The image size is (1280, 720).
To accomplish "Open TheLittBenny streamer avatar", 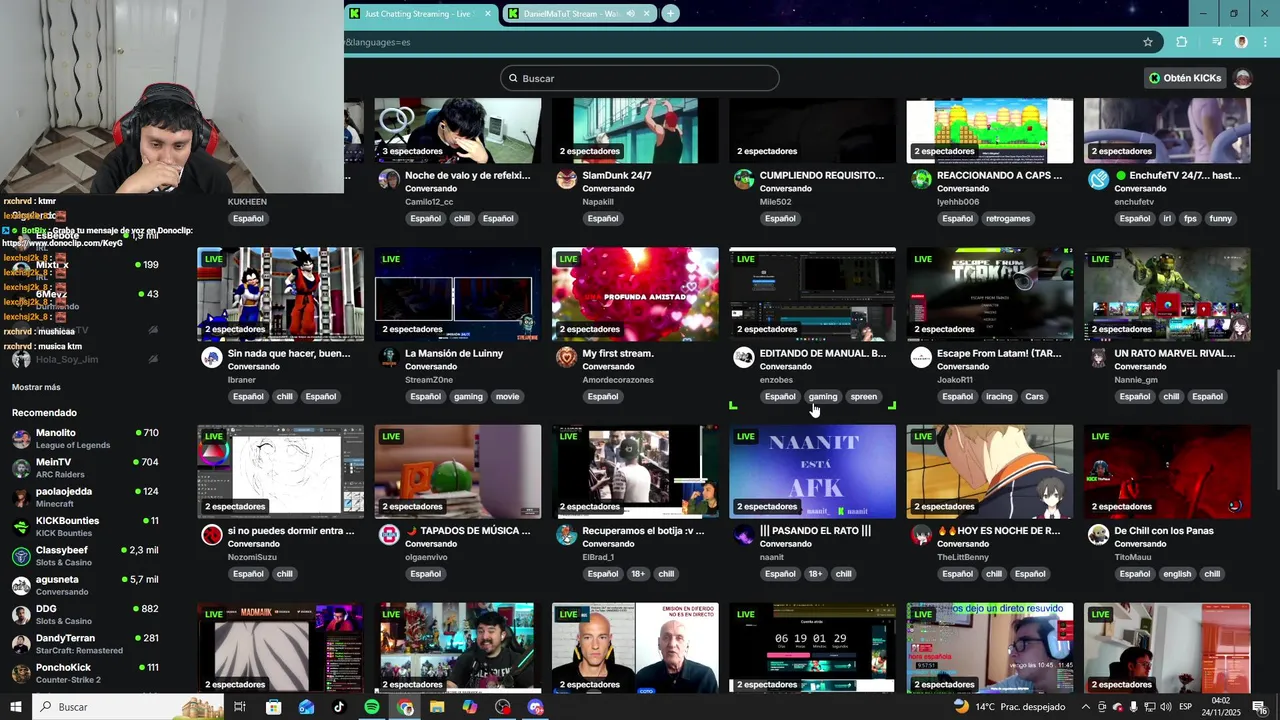I will pos(921,535).
